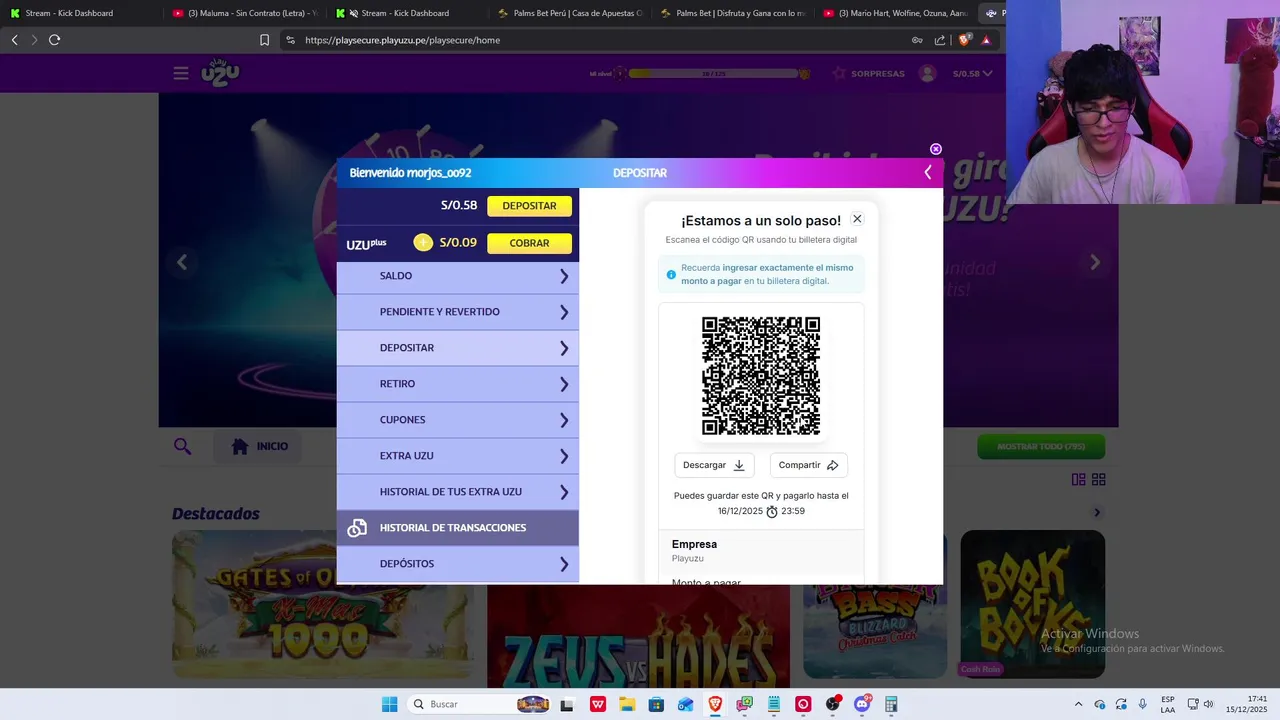Switch to Palms Bet Perú Casa de Apuestas tab
Image resolution: width=1280 pixels, height=720 pixels.
pos(570,13)
